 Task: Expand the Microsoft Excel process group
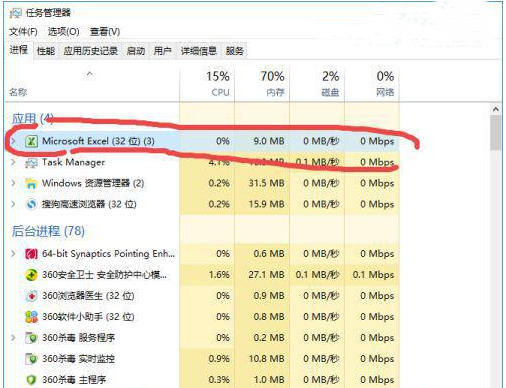click(13, 141)
